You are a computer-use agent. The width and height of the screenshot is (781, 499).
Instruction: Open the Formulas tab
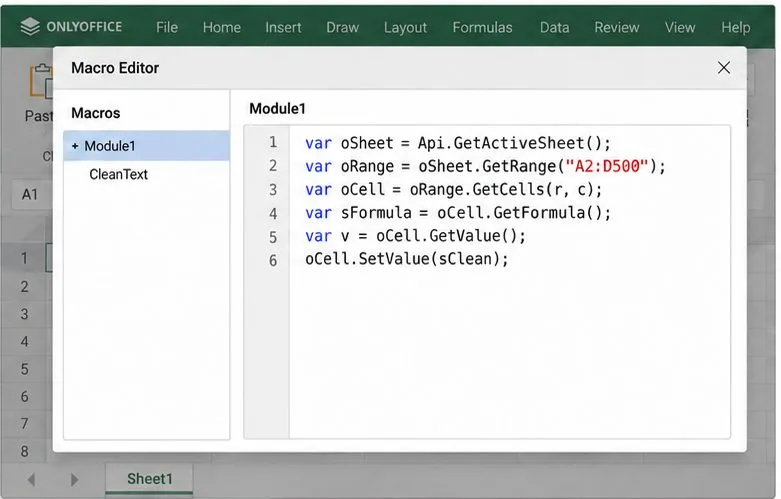pos(482,27)
